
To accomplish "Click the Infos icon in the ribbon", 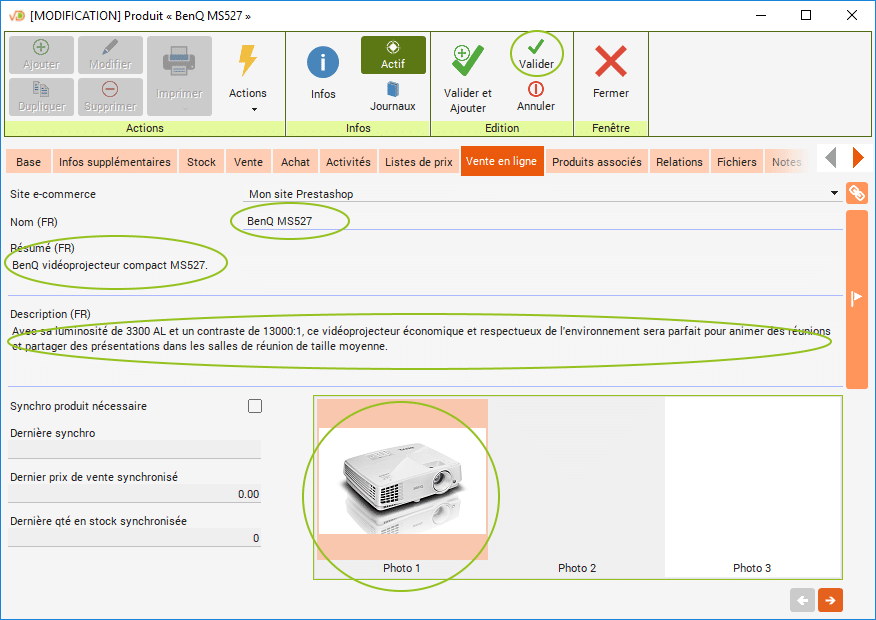I will tap(322, 62).
